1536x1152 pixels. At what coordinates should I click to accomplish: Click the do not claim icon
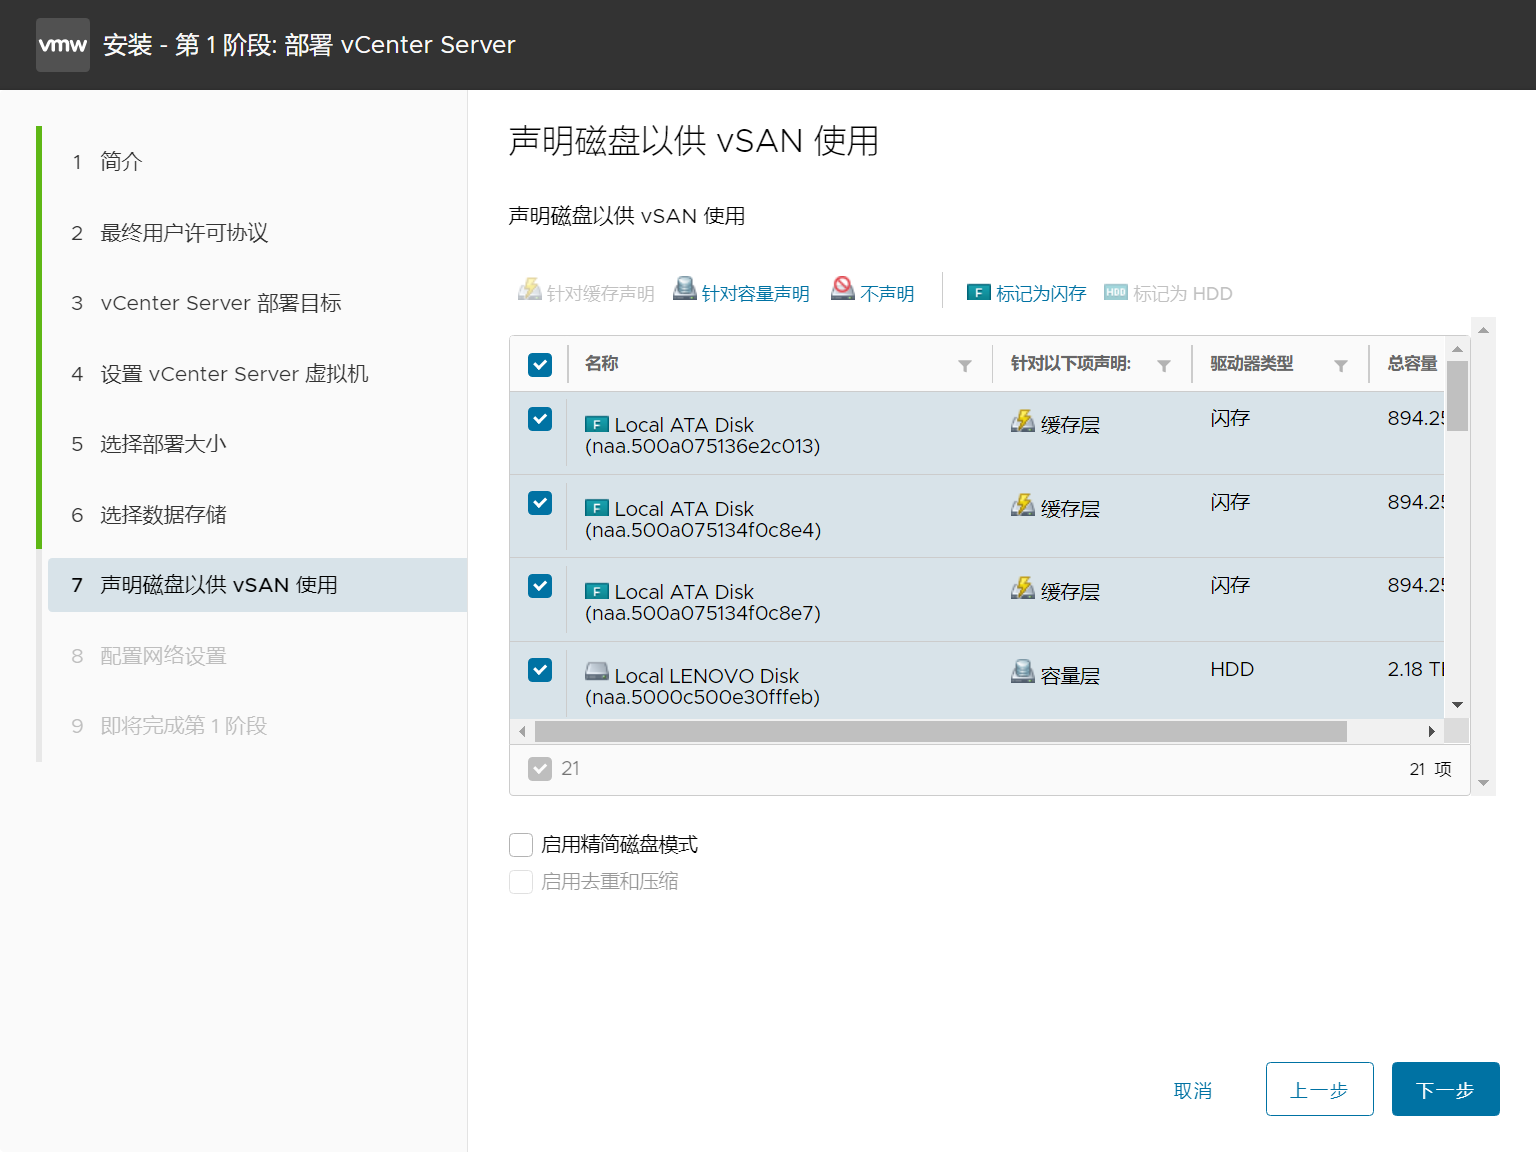[843, 289]
